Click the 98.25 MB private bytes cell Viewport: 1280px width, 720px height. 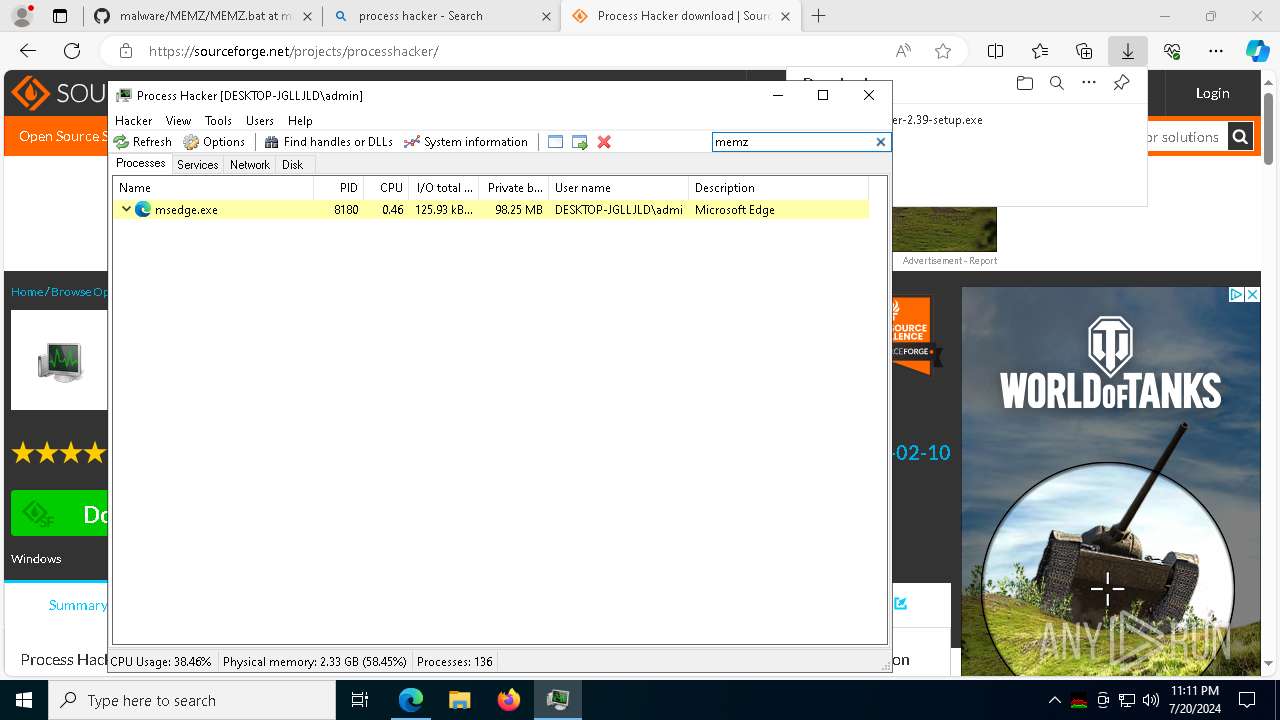(519, 210)
